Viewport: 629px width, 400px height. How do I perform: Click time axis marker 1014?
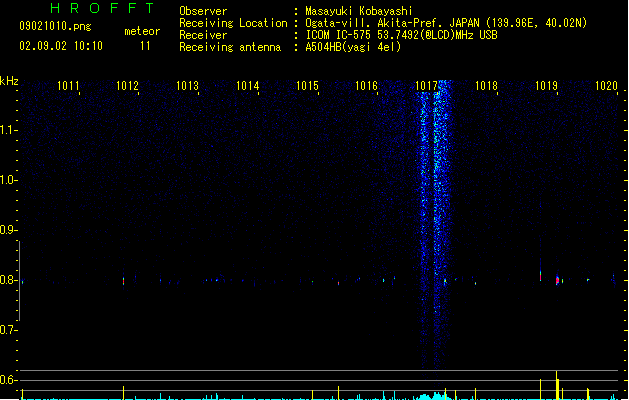point(248,86)
